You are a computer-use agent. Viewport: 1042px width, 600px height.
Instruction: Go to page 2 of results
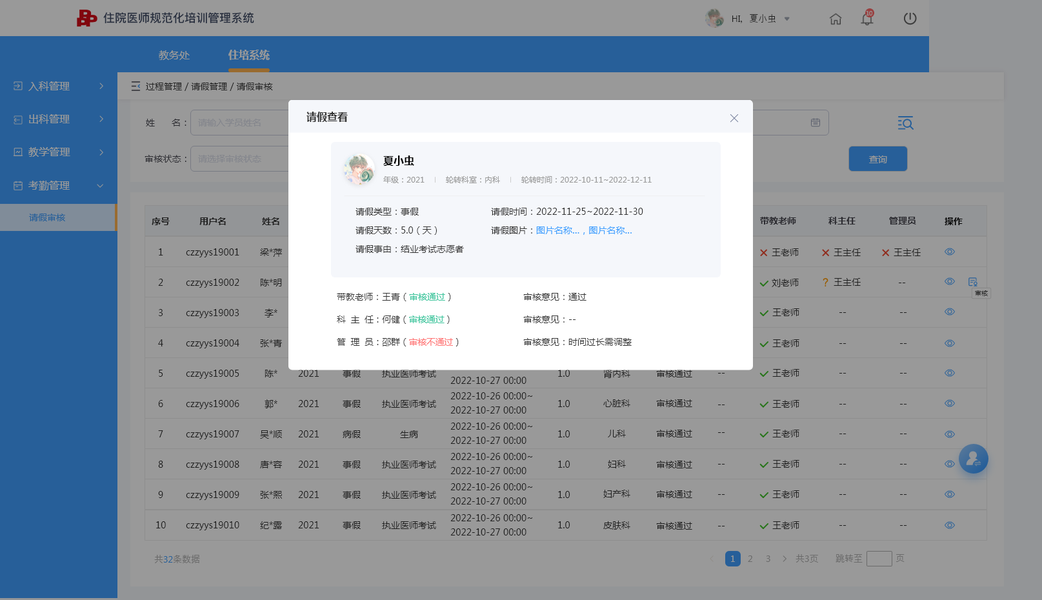point(750,559)
